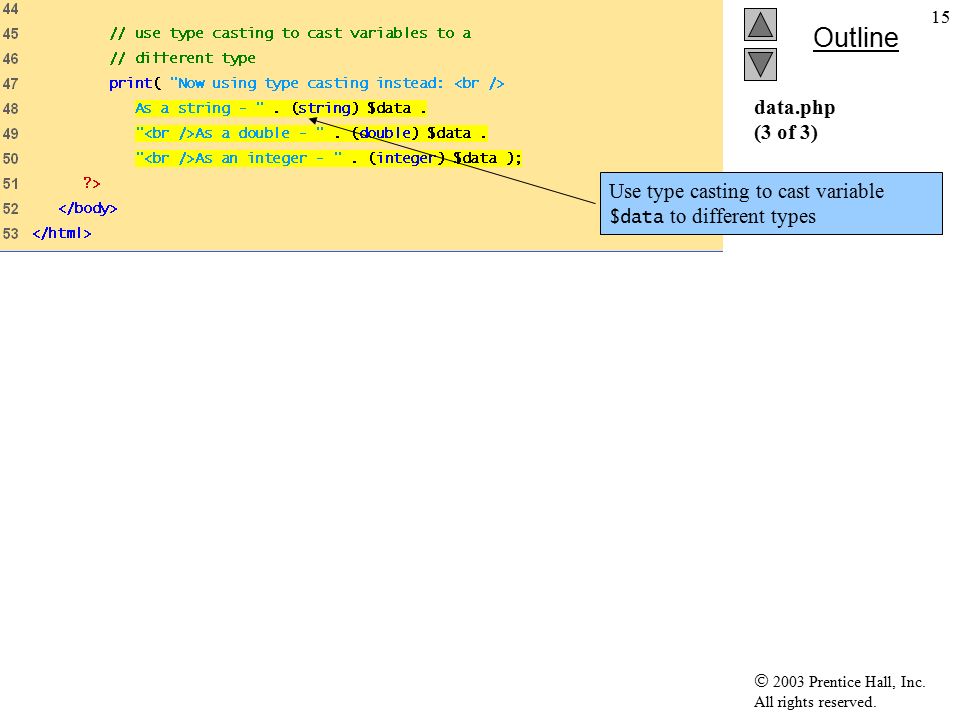
Task: Click 'All rights reserved.' footer text
Action: 814,702
